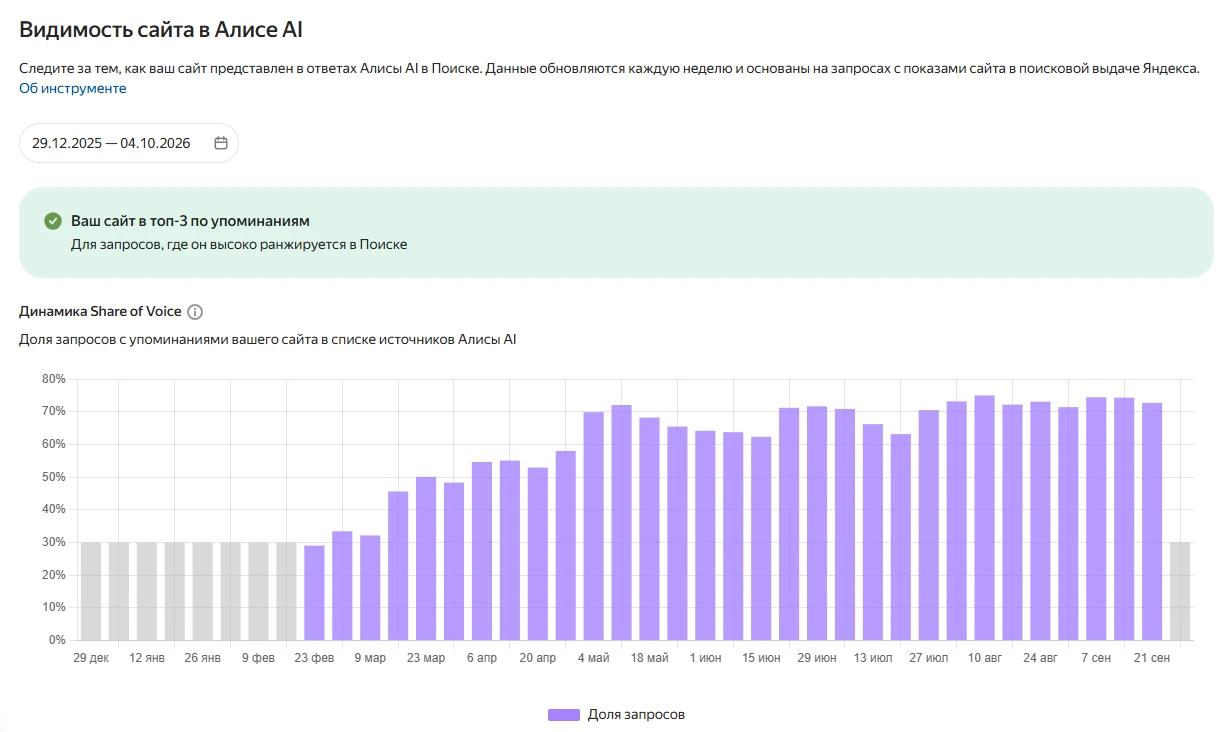Click the '0%' y-axis label

57,640
